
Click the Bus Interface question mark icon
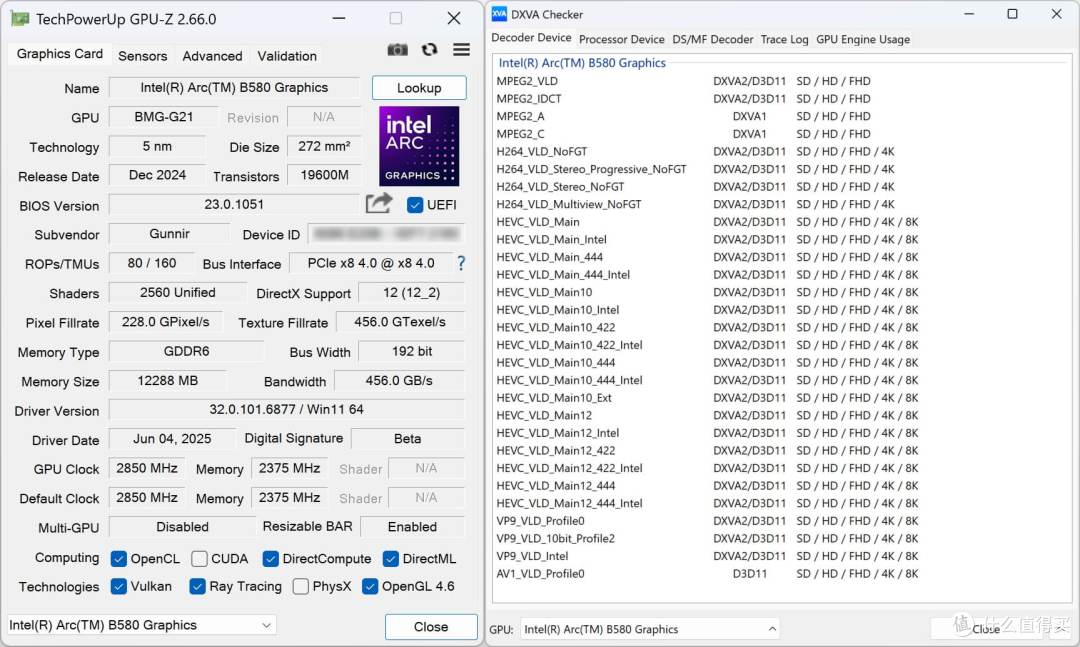[x=461, y=263]
